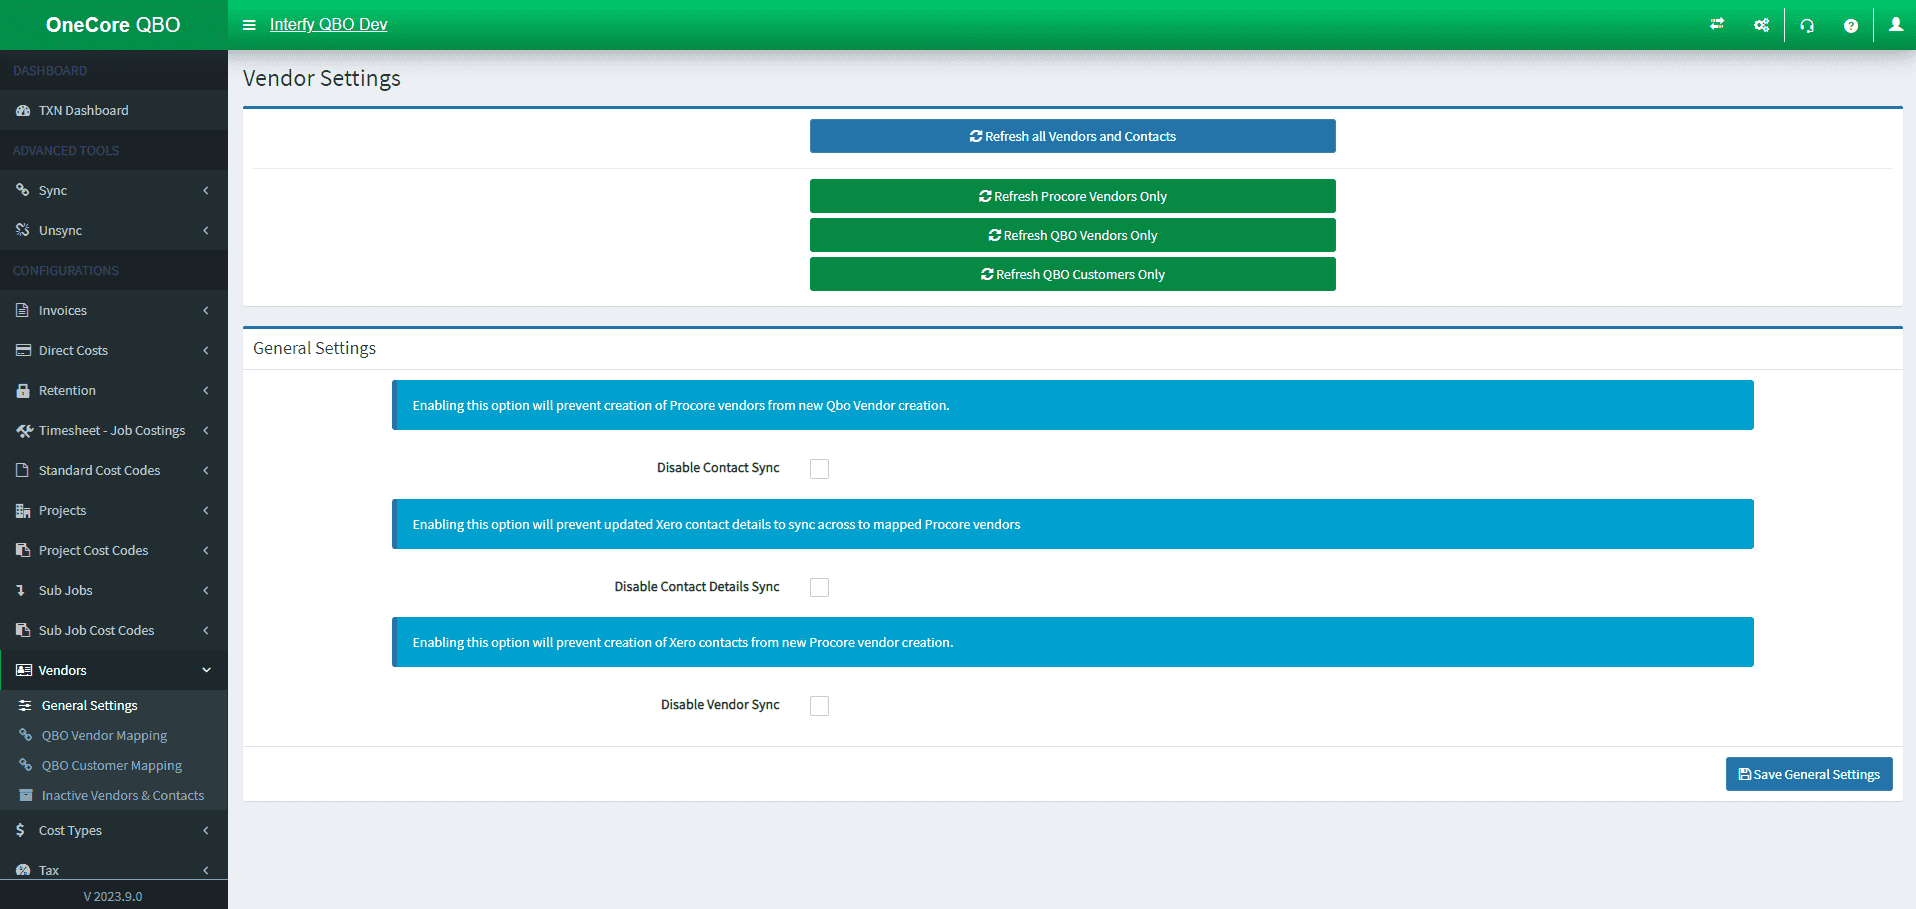1916x909 pixels.
Task: Click the hamburger menu toggle icon
Action: click(249, 25)
